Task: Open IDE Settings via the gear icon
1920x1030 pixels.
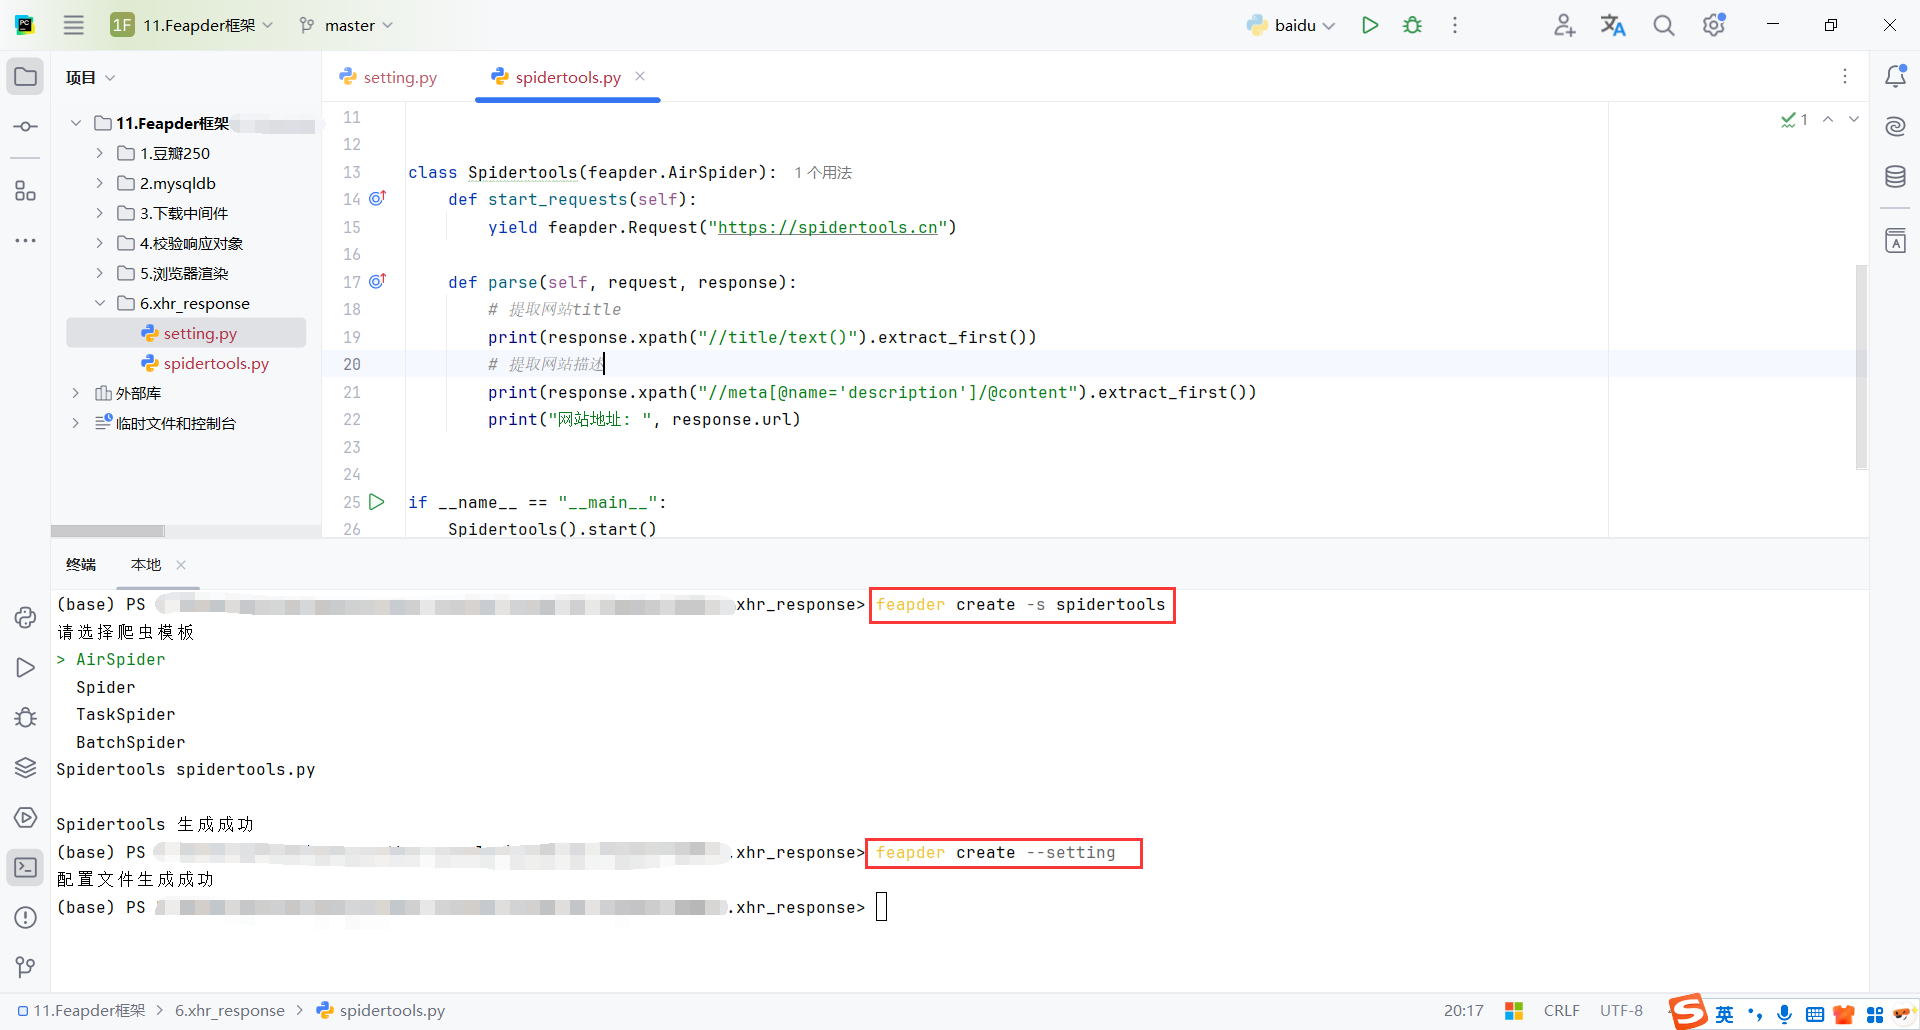Action: point(1714,24)
